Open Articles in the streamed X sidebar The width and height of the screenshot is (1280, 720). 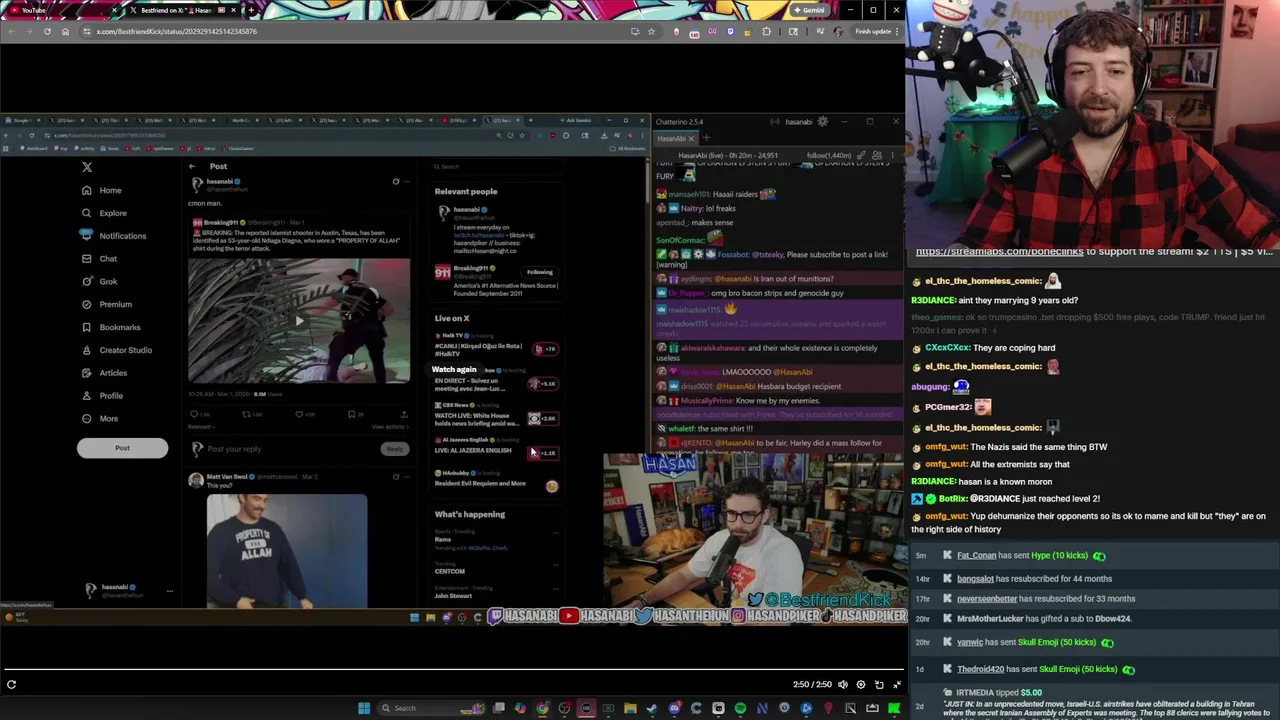pyautogui.click(x=104, y=373)
